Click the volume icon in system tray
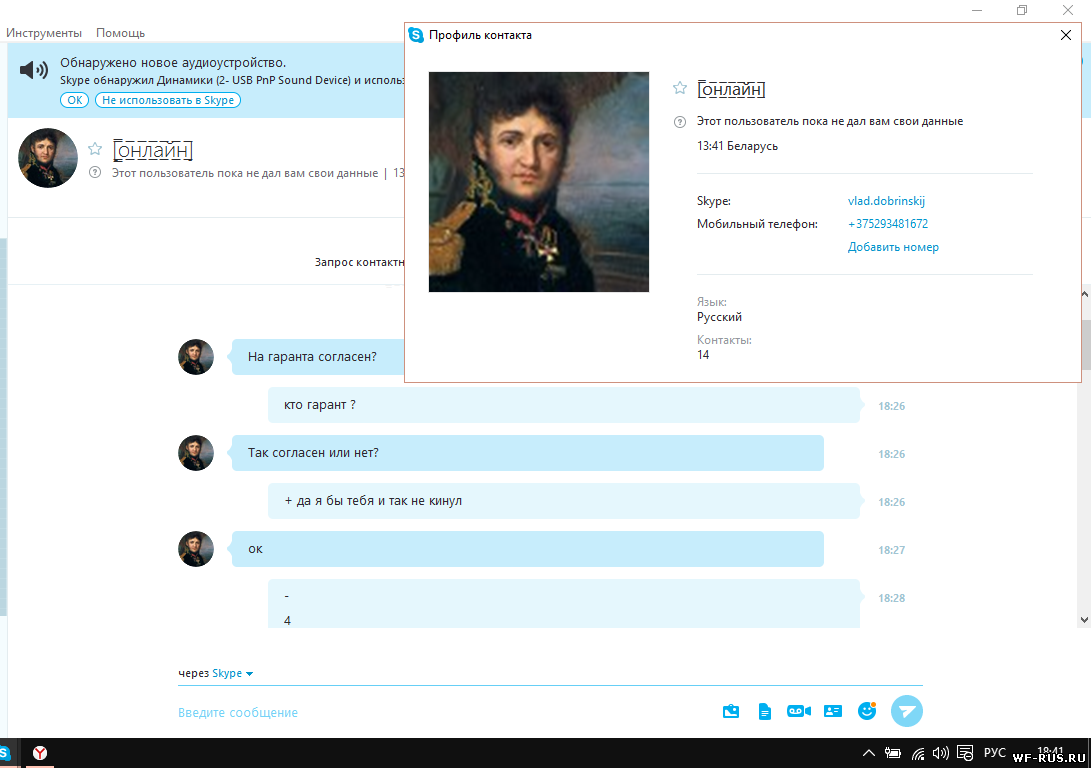 tap(939, 753)
